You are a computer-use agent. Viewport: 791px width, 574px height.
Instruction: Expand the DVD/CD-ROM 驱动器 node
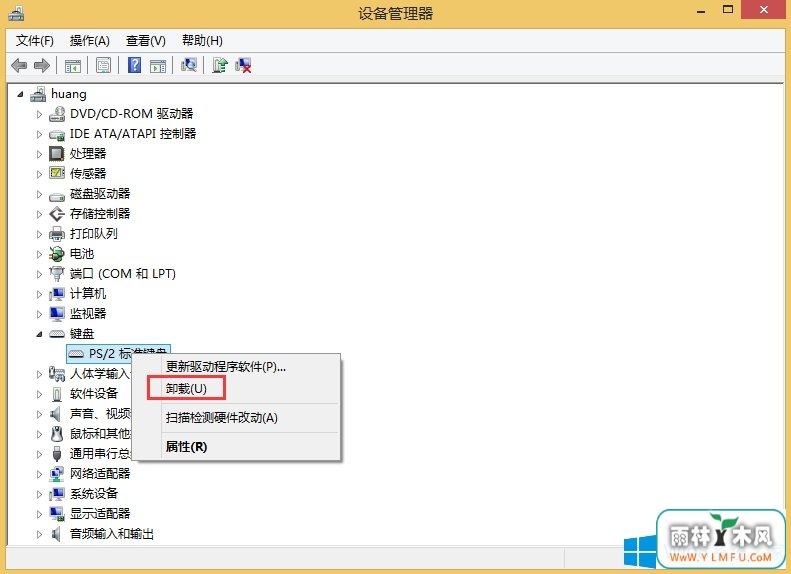click(39, 114)
